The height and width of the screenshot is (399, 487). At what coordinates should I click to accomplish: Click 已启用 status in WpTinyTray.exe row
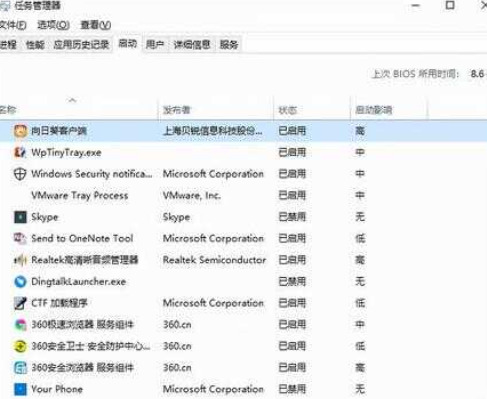tap(292, 153)
